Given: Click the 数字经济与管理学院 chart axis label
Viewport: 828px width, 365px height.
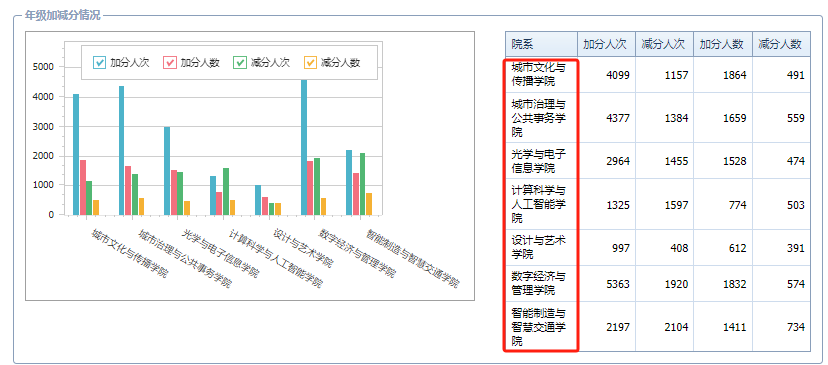Looking at the screenshot, I should (x=357, y=254).
